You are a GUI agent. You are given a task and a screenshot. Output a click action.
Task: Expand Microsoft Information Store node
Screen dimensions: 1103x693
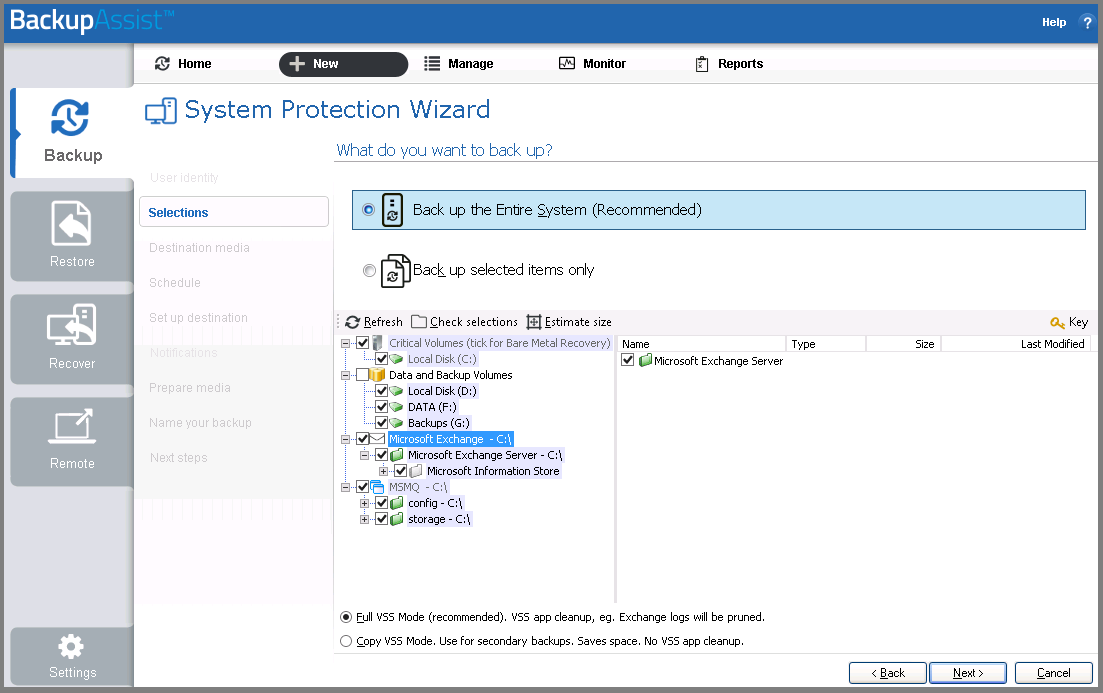click(x=383, y=471)
